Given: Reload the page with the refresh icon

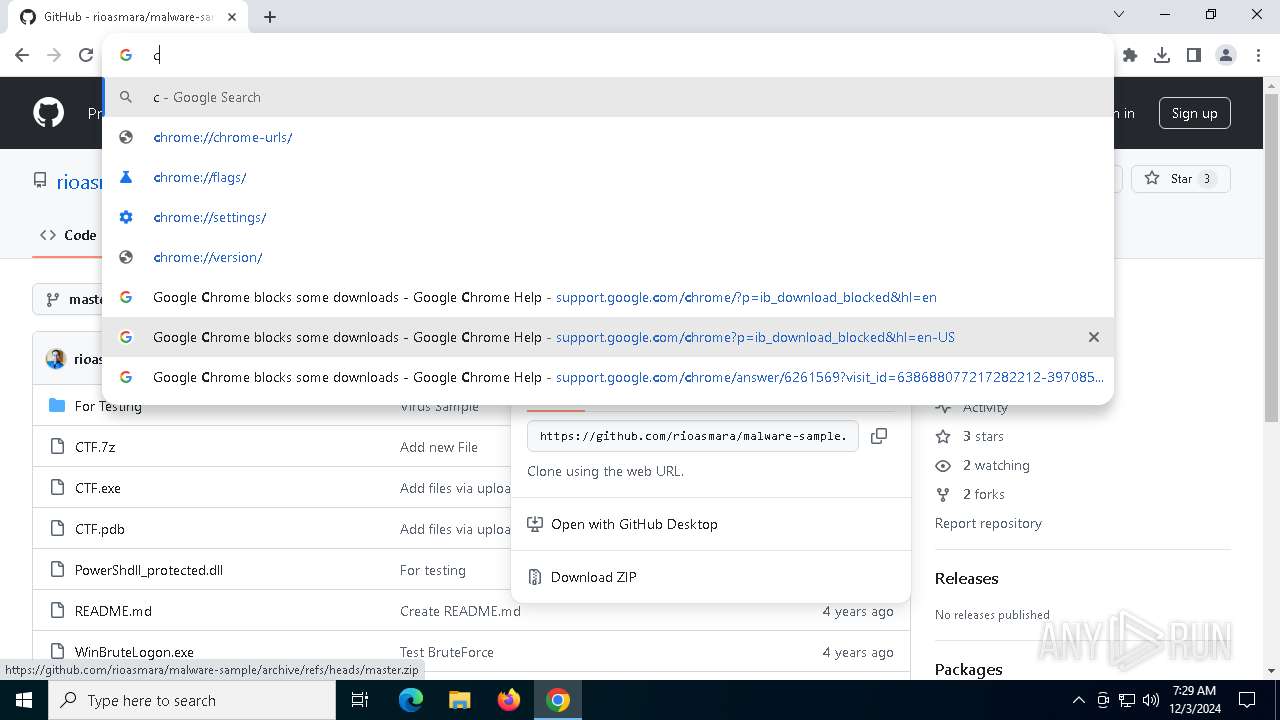Looking at the screenshot, I should point(86,55).
